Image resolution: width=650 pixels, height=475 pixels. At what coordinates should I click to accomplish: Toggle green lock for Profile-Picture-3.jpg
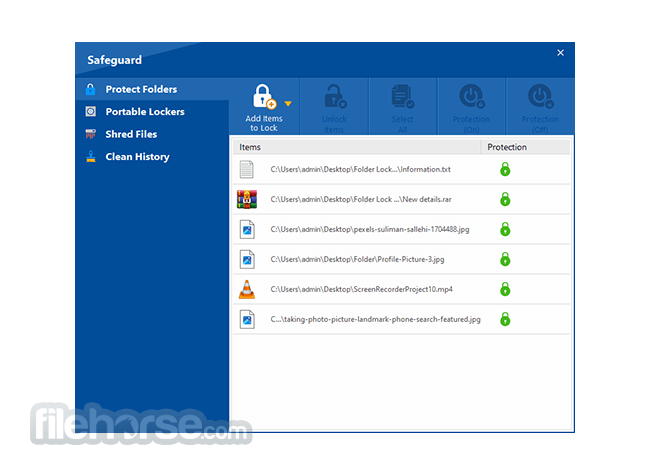(x=505, y=259)
